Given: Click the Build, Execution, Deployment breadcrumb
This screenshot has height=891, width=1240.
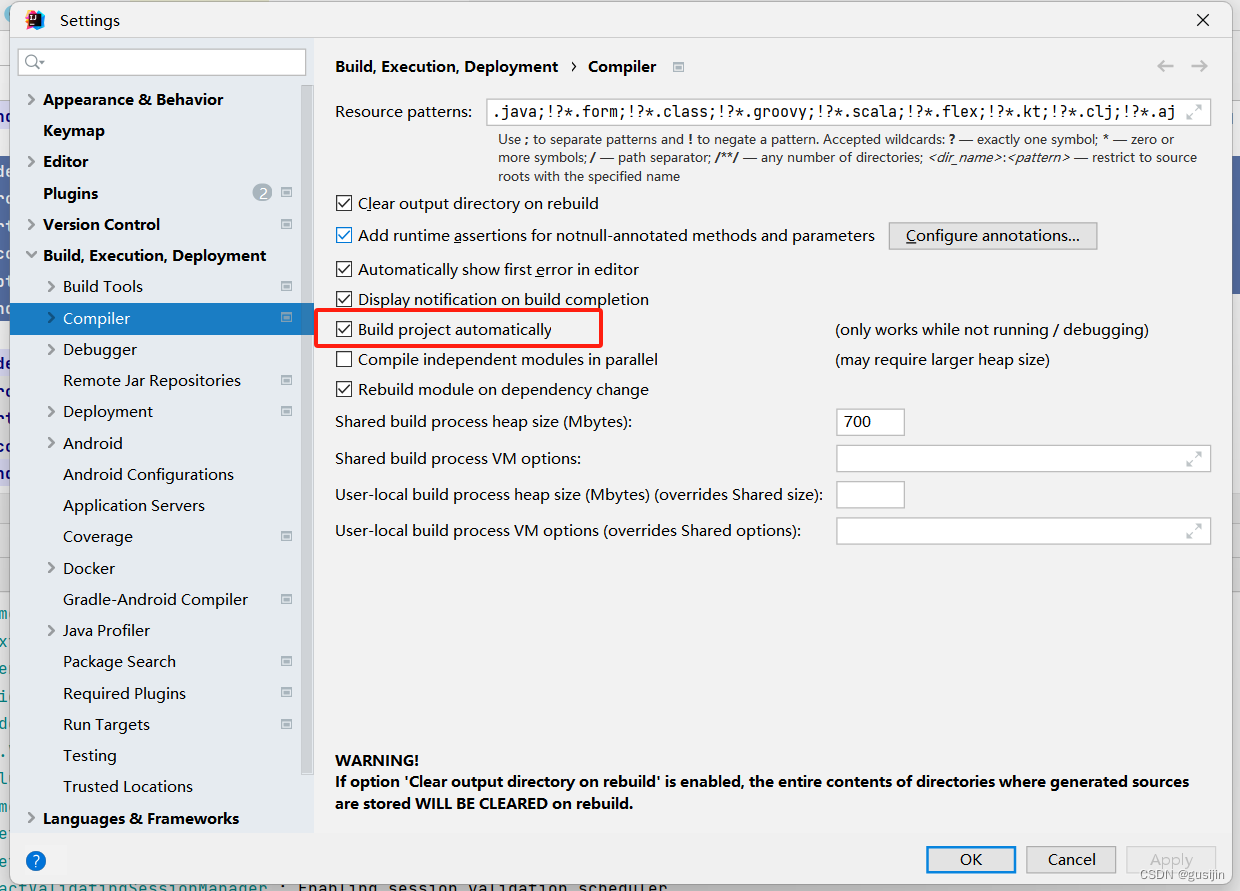Looking at the screenshot, I should coord(447,66).
